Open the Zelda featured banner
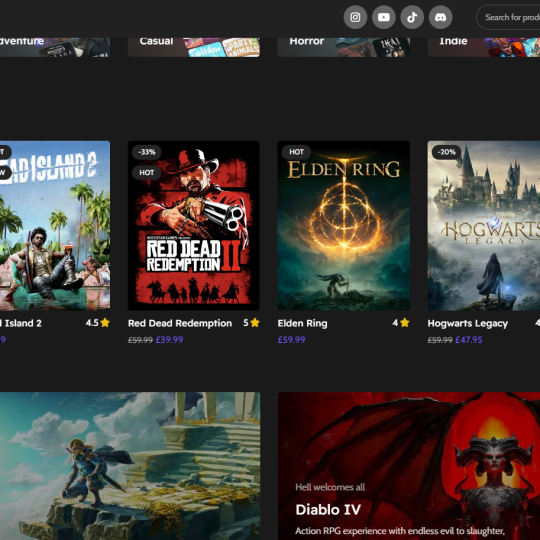The width and height of the screenshot is (540, 540). pyautogui.click(x=130, y=466)
